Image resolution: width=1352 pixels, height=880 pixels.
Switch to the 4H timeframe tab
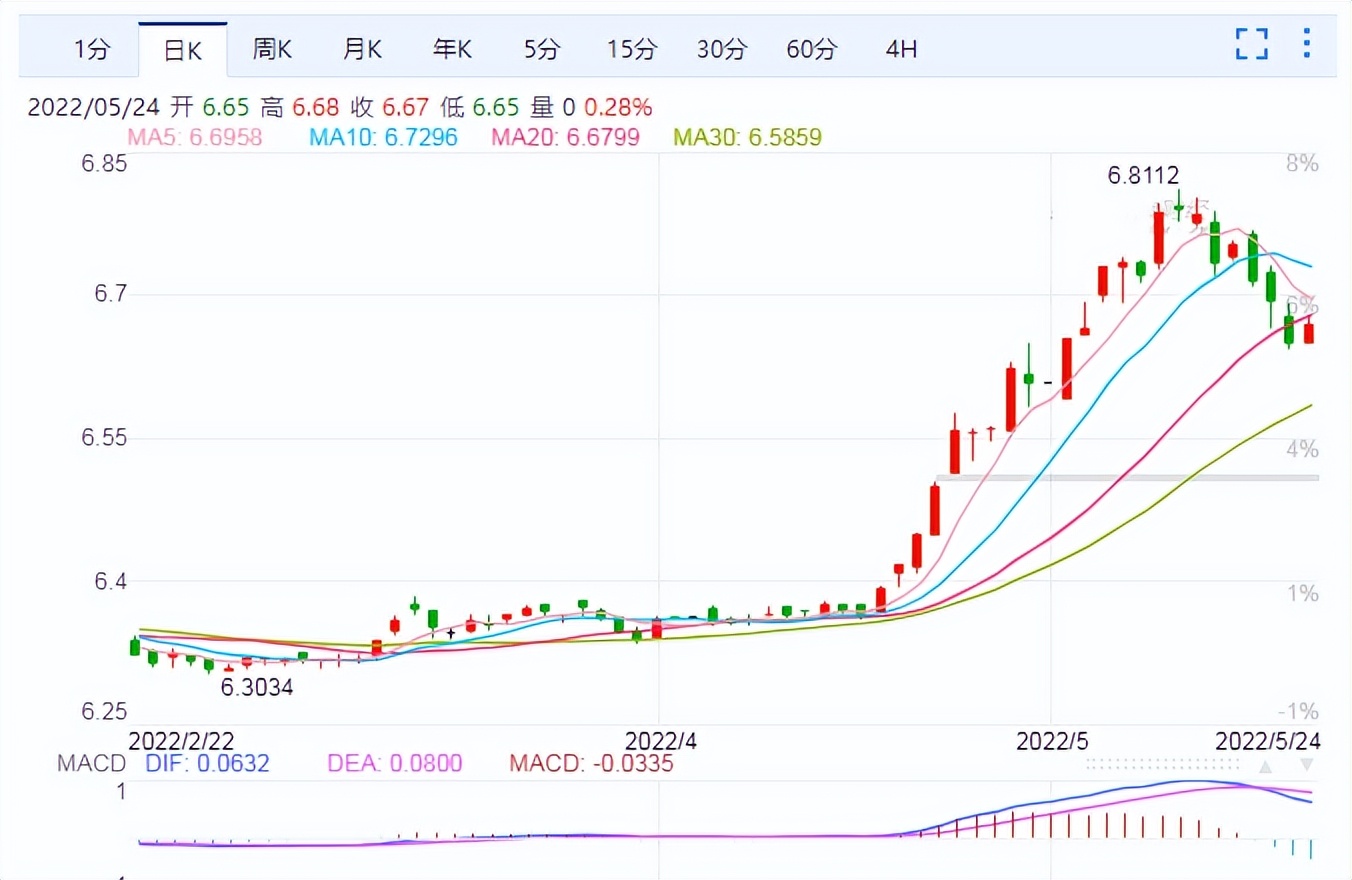click(899, 48)
